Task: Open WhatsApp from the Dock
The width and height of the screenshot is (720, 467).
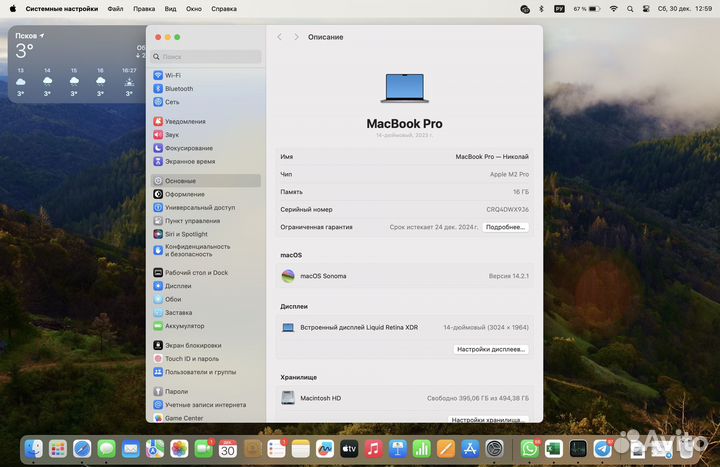Action: [x=529, y=449]
